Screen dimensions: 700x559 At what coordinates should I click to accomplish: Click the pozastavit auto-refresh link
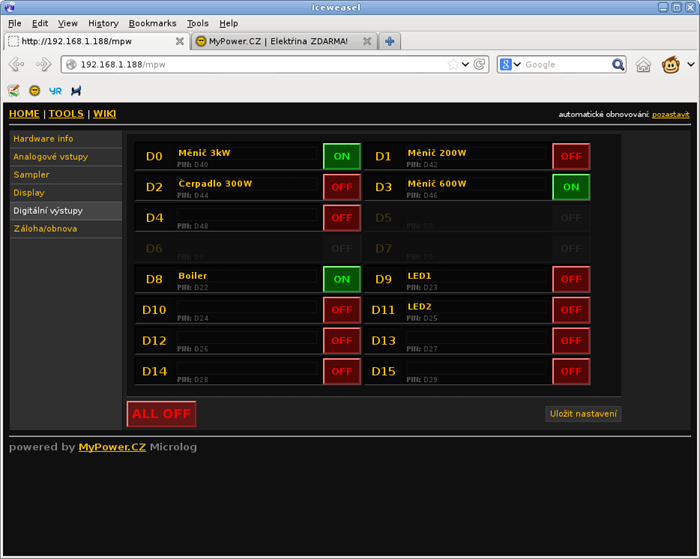pos(670,115)
